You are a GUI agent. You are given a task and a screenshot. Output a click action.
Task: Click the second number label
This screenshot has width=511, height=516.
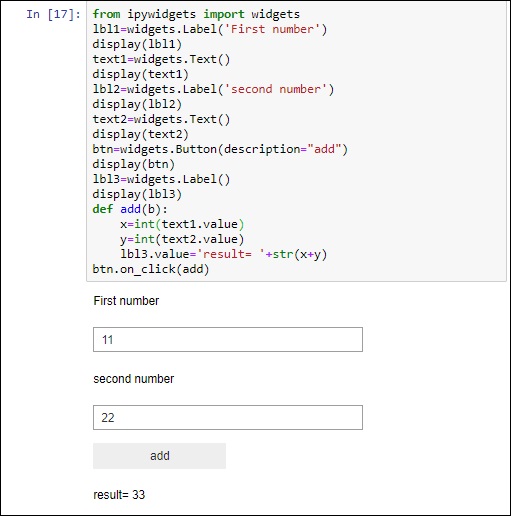[133, 379]
